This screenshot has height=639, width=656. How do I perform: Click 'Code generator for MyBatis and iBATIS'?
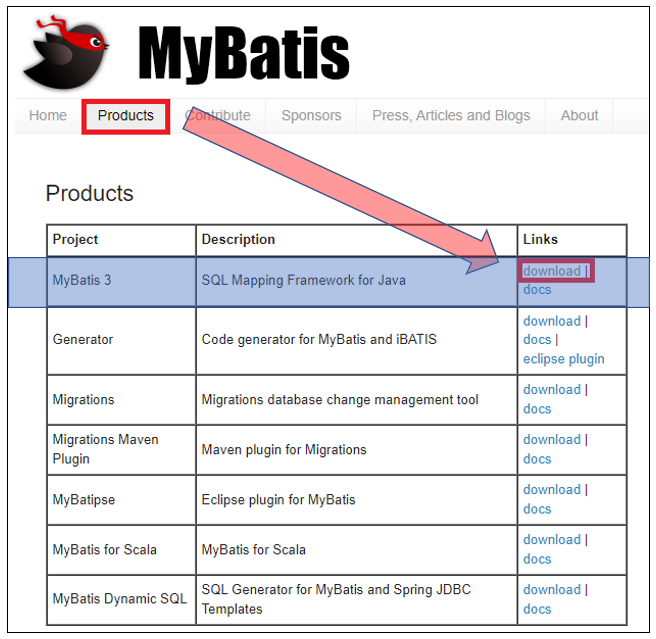(x=319, y=339)
